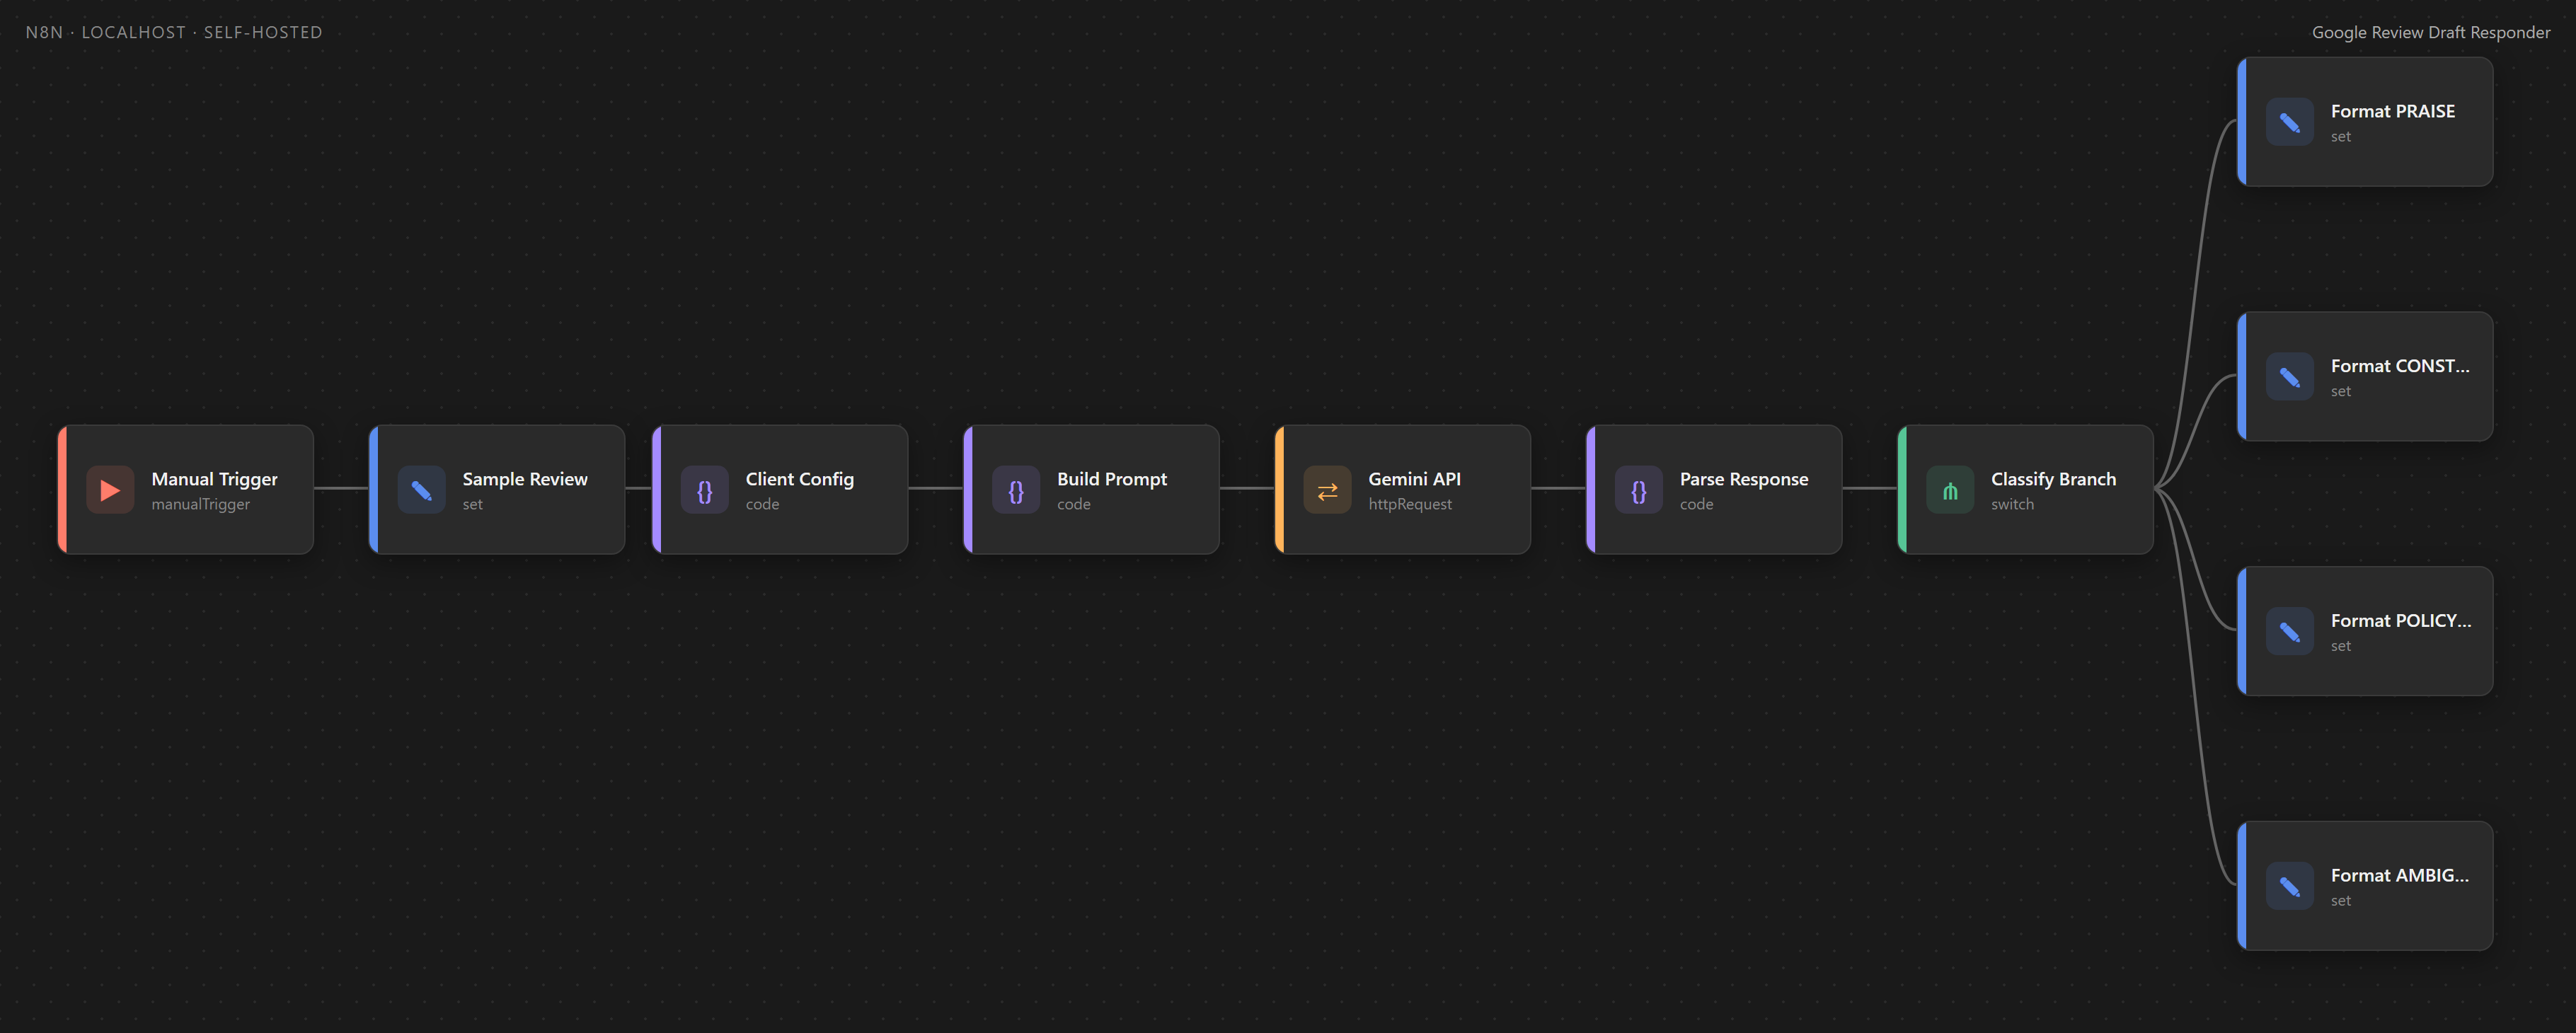Click the Google Review Draft Responder title
2576x1033 pixels.
coord(2430,32)
